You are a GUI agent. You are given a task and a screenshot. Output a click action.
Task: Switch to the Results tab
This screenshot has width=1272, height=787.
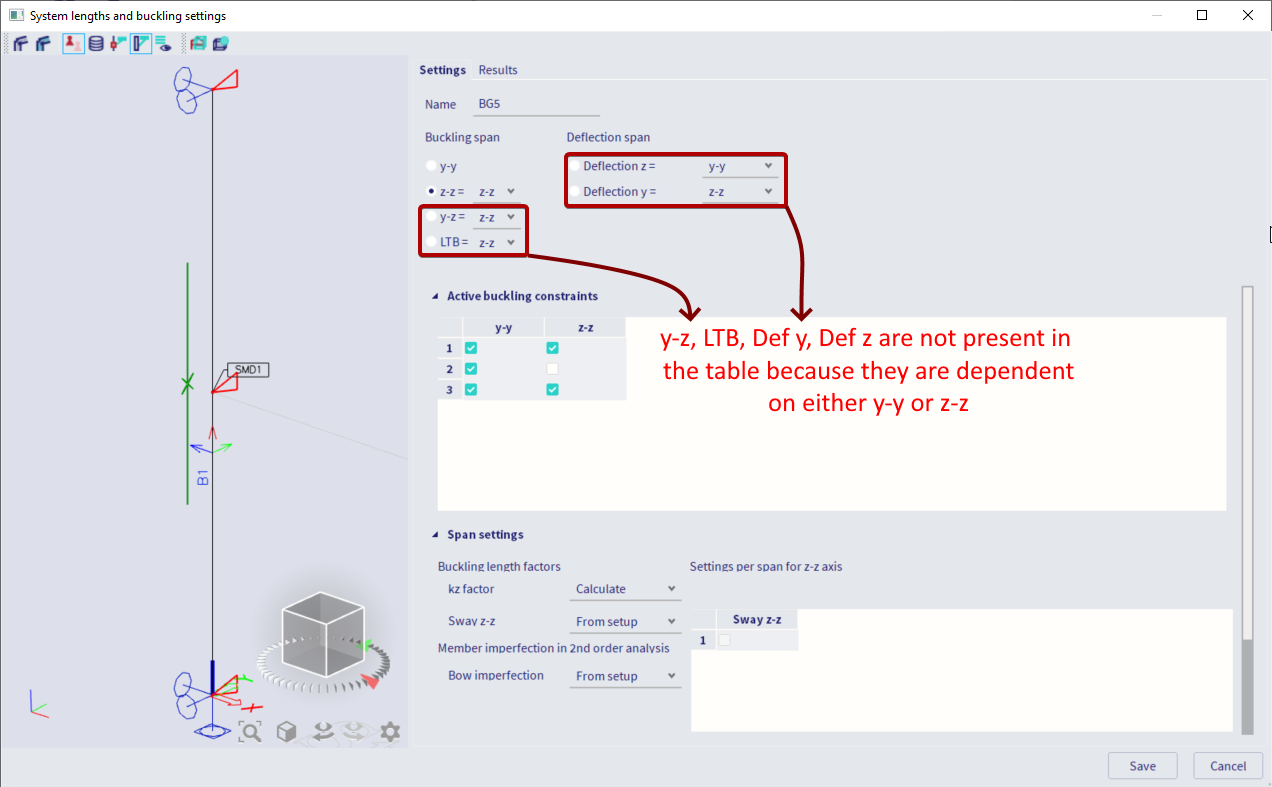click(x=498, y=70)
